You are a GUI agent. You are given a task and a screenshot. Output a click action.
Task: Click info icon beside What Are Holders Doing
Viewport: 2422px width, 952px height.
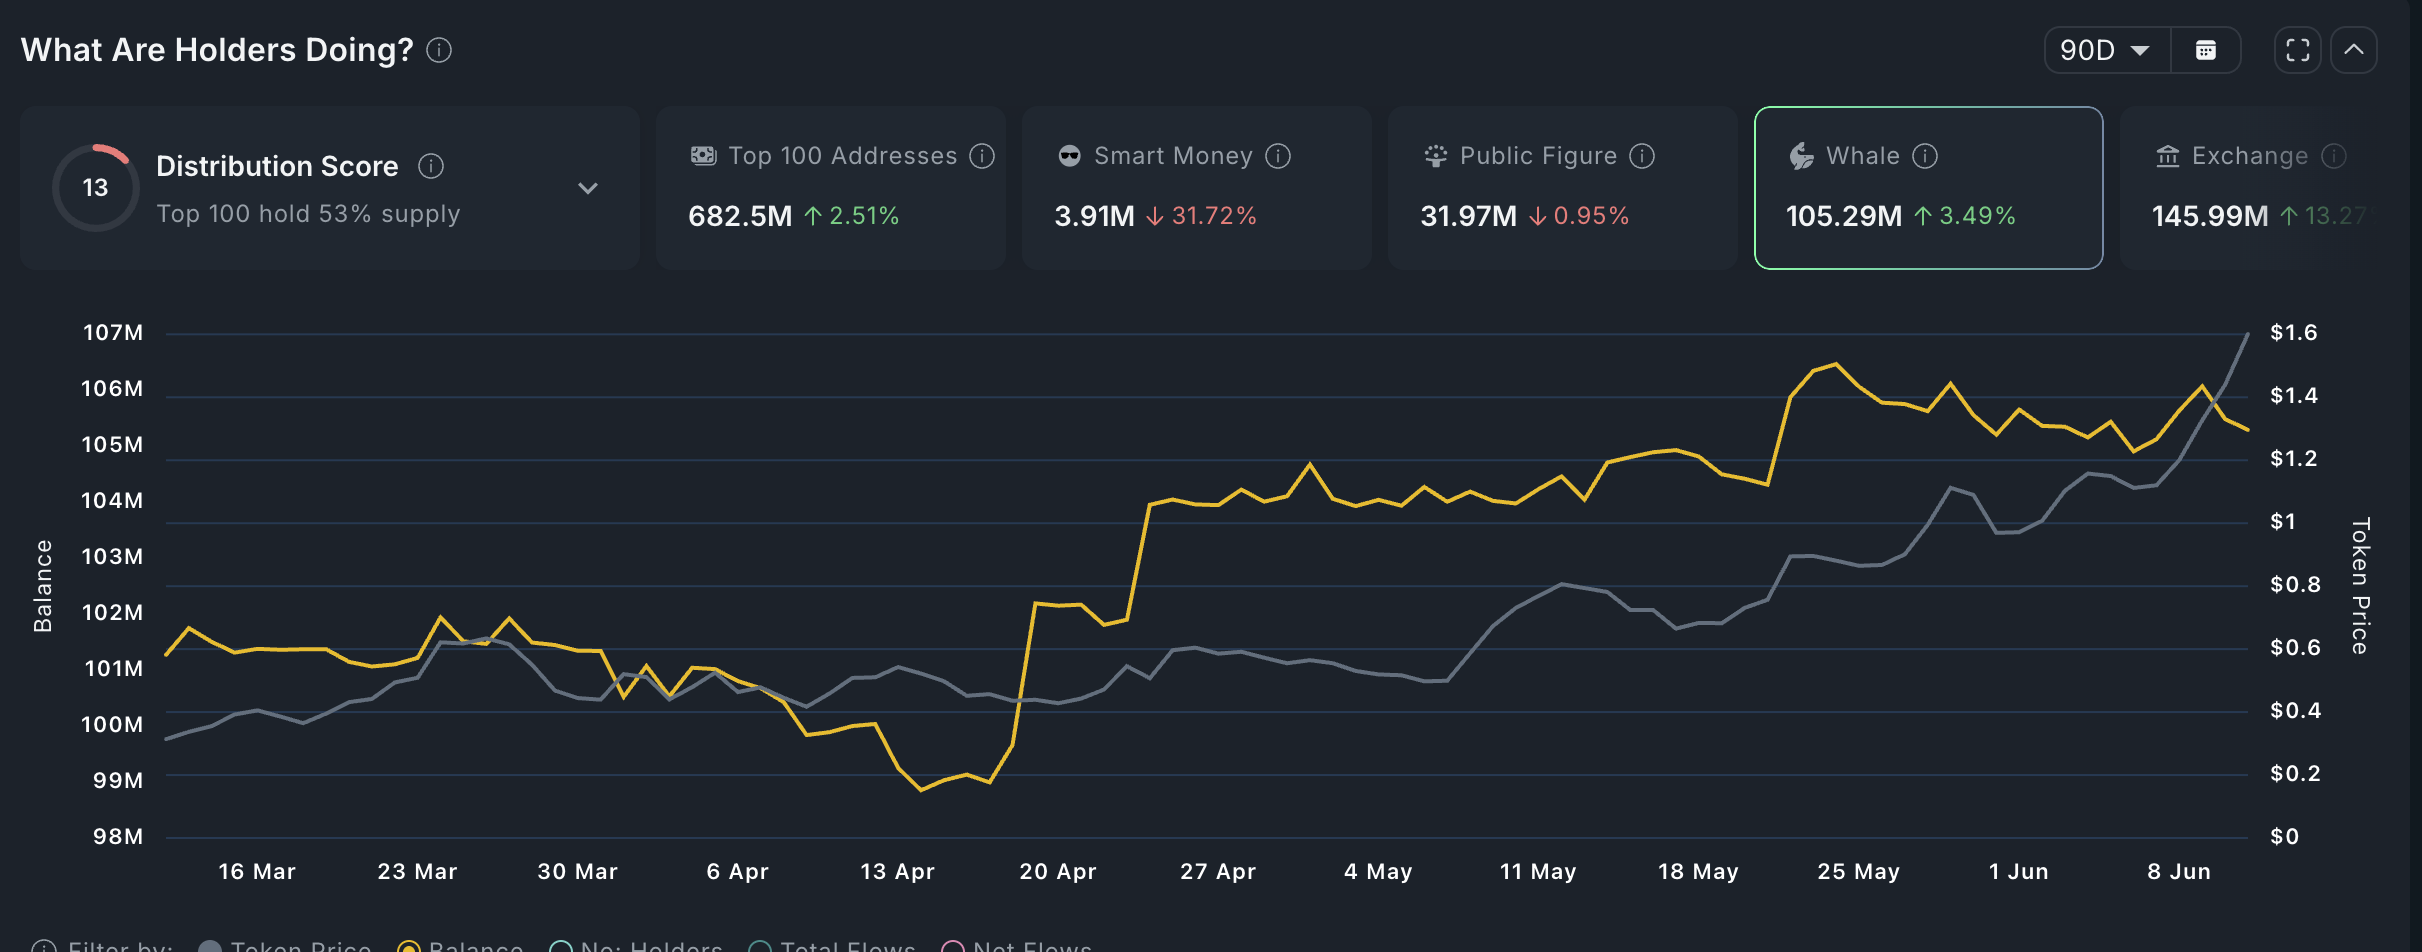click(x=439, y=50)
